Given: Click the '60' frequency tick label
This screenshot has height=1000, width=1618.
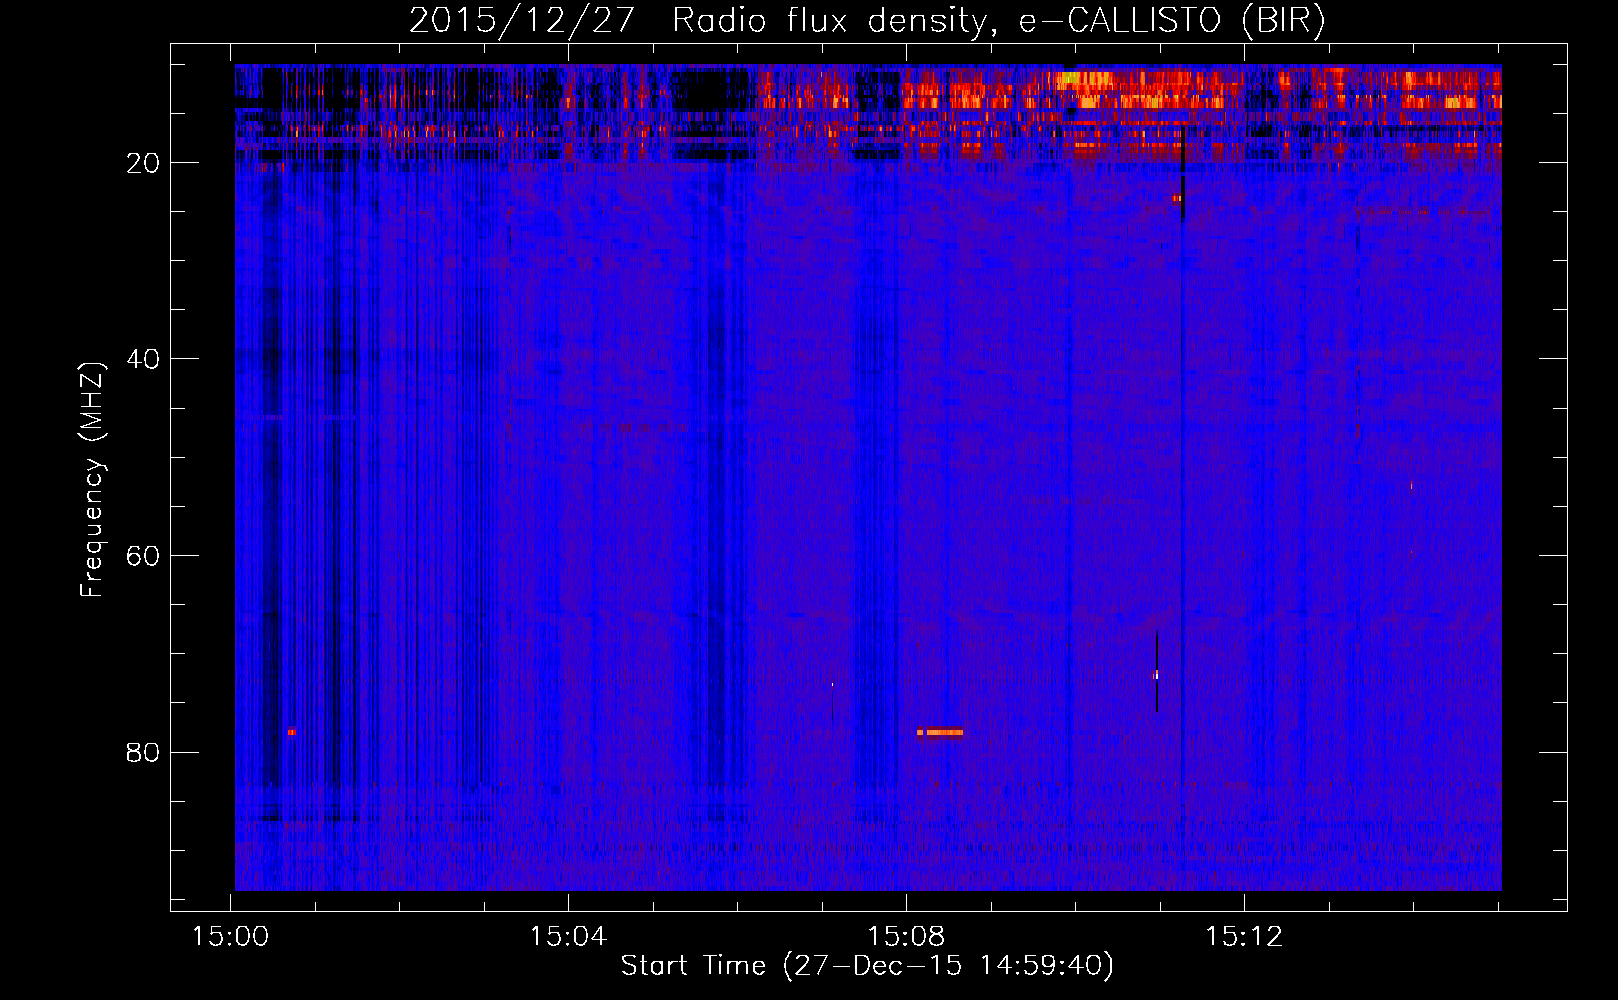Looking at the screenshot, I should pos(143,556).
